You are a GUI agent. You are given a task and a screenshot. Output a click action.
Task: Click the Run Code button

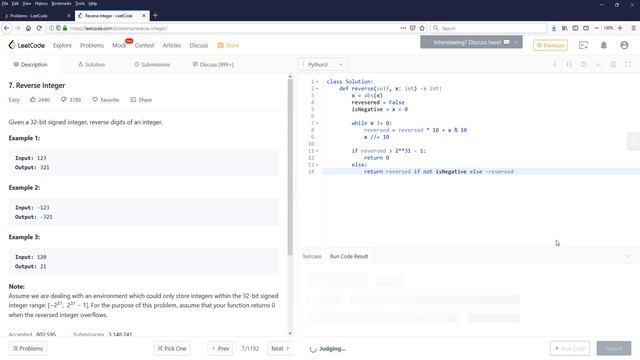click(570, 349)
